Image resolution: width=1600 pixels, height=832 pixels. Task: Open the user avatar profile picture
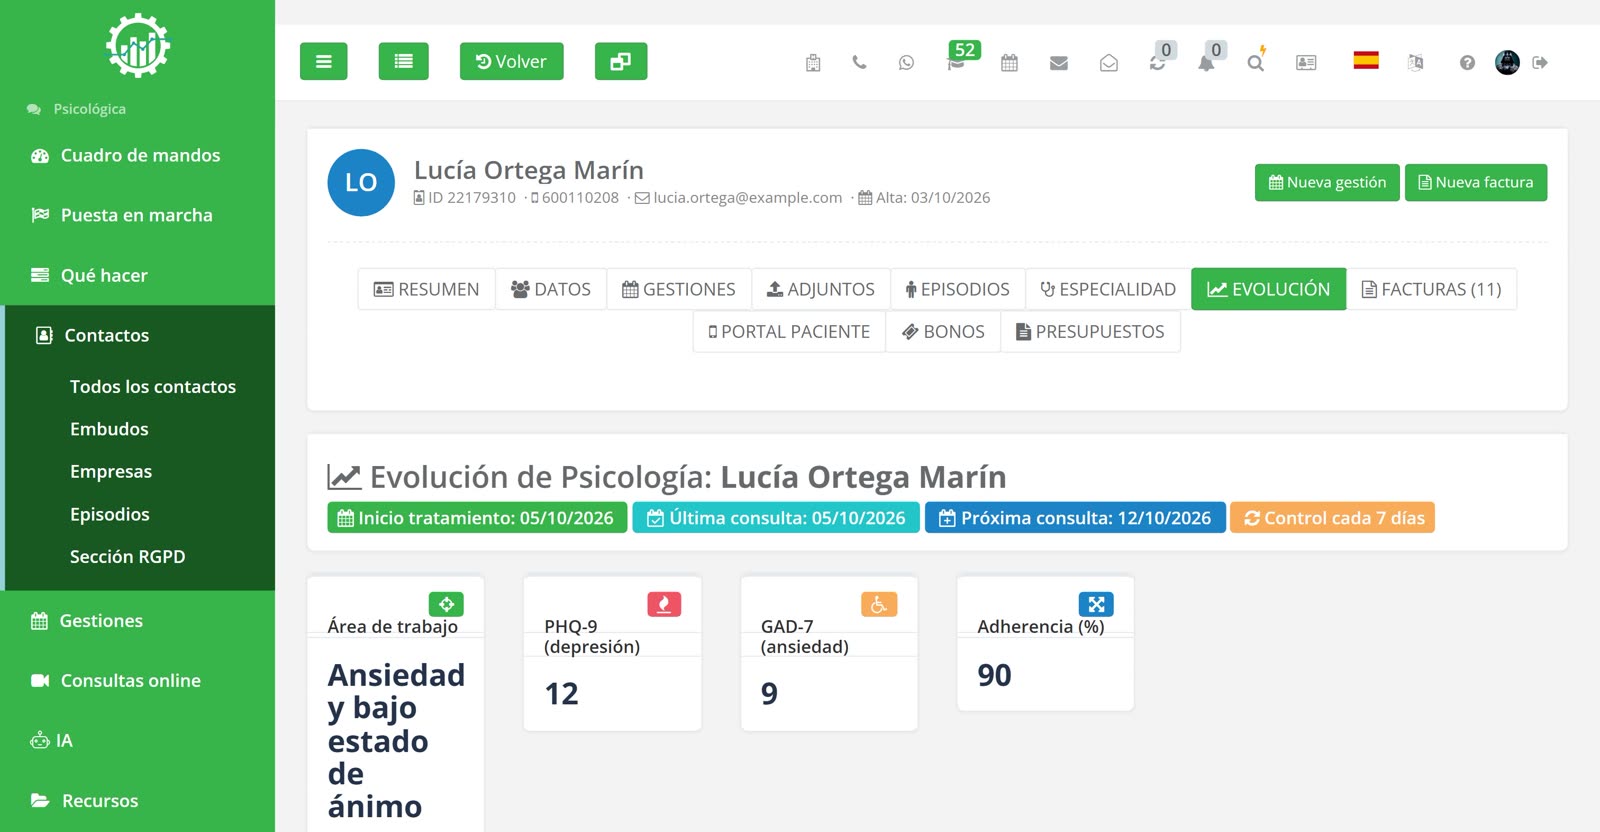click(x=1507, y=62)
